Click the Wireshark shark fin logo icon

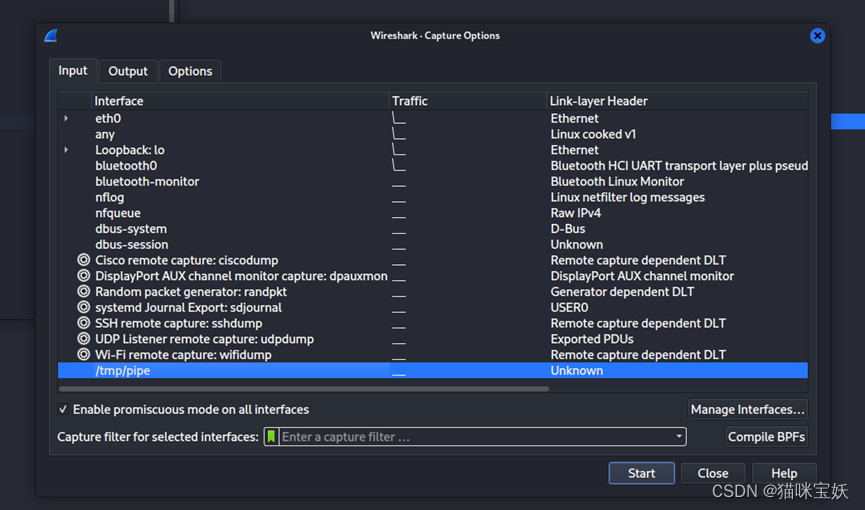pos(51,36)
